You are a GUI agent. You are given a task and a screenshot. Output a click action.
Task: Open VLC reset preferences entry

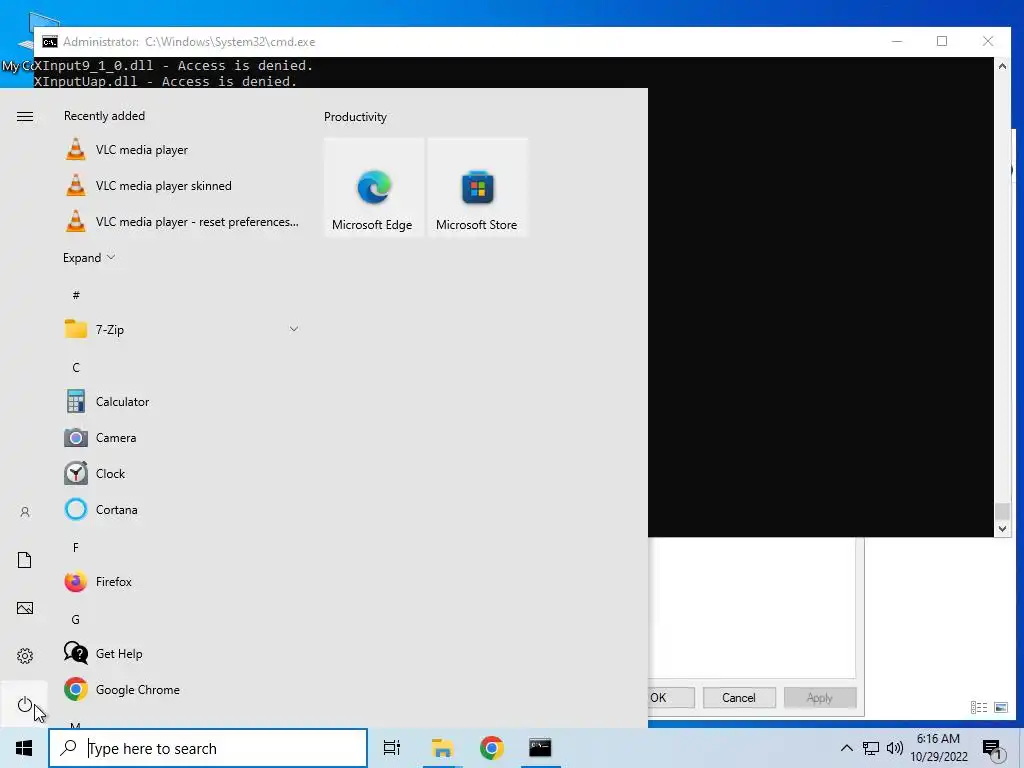coord(182,221)
